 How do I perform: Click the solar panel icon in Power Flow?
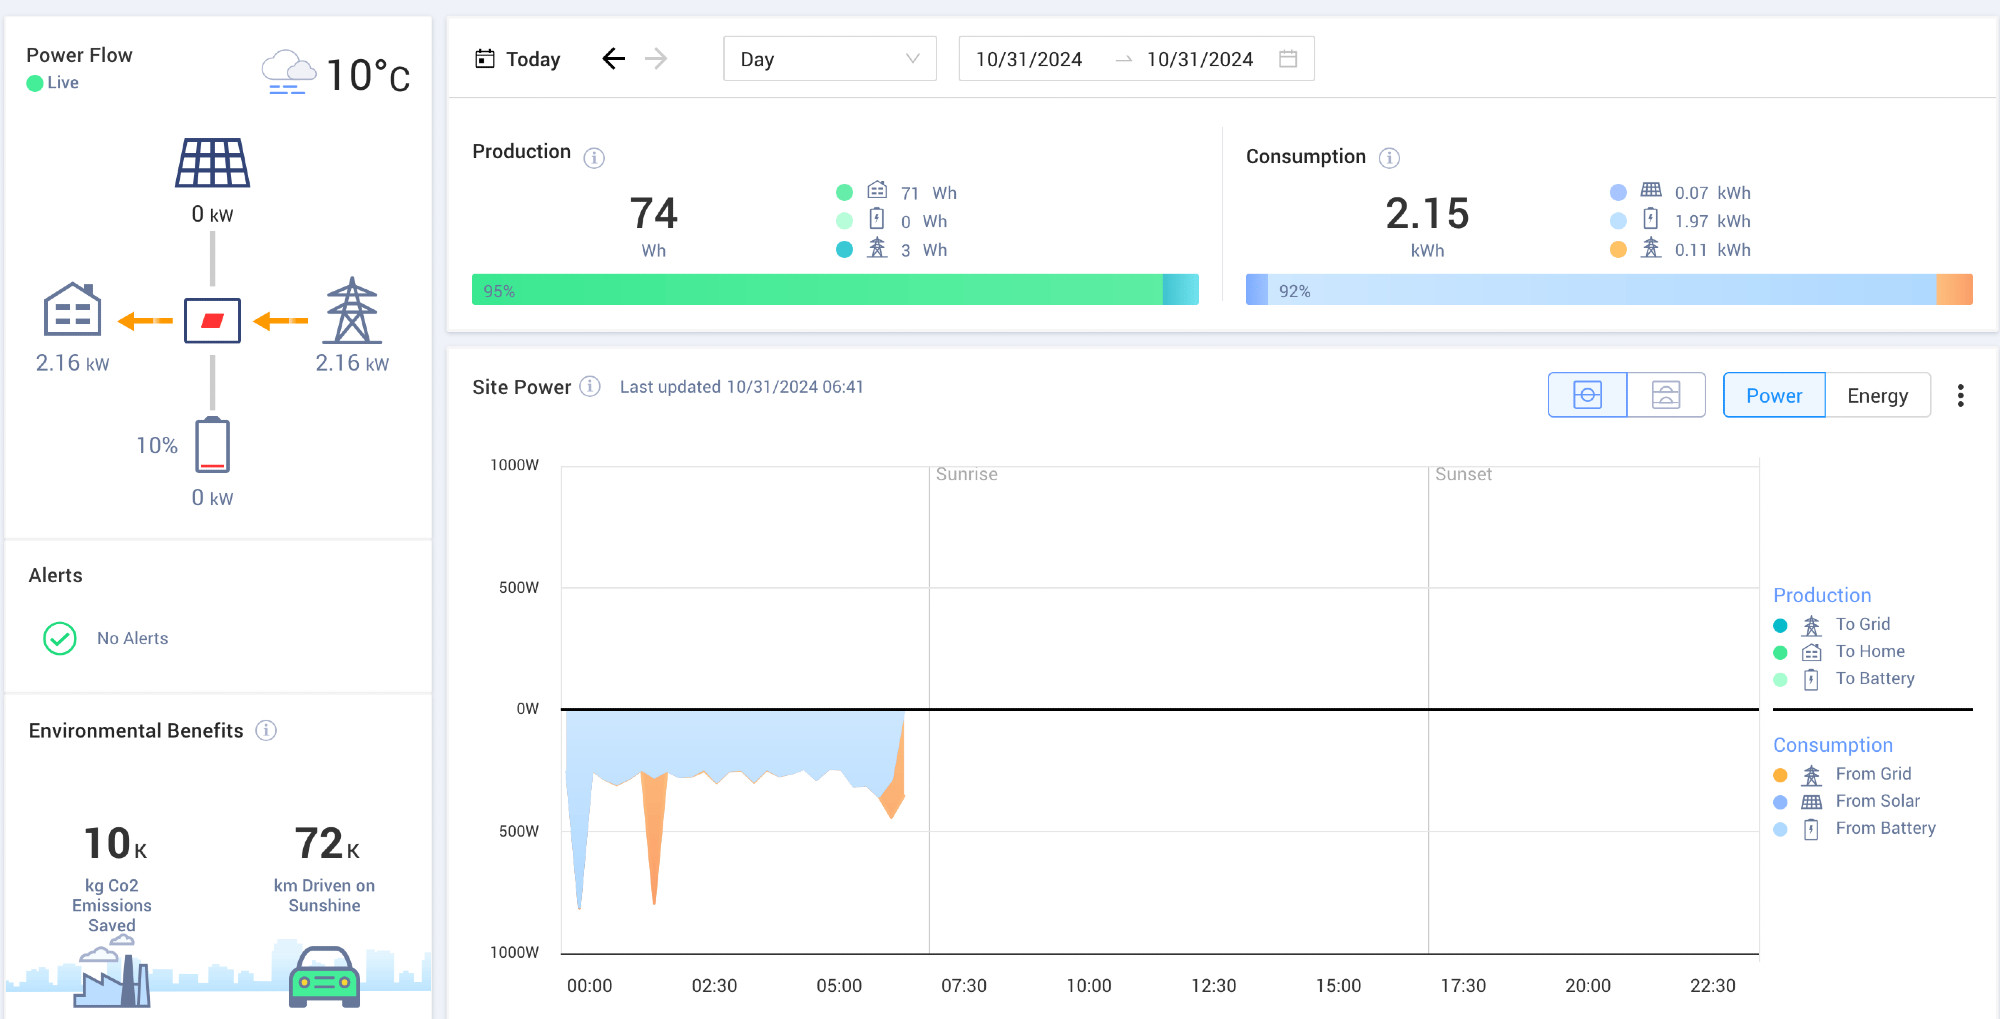(212, 162)
